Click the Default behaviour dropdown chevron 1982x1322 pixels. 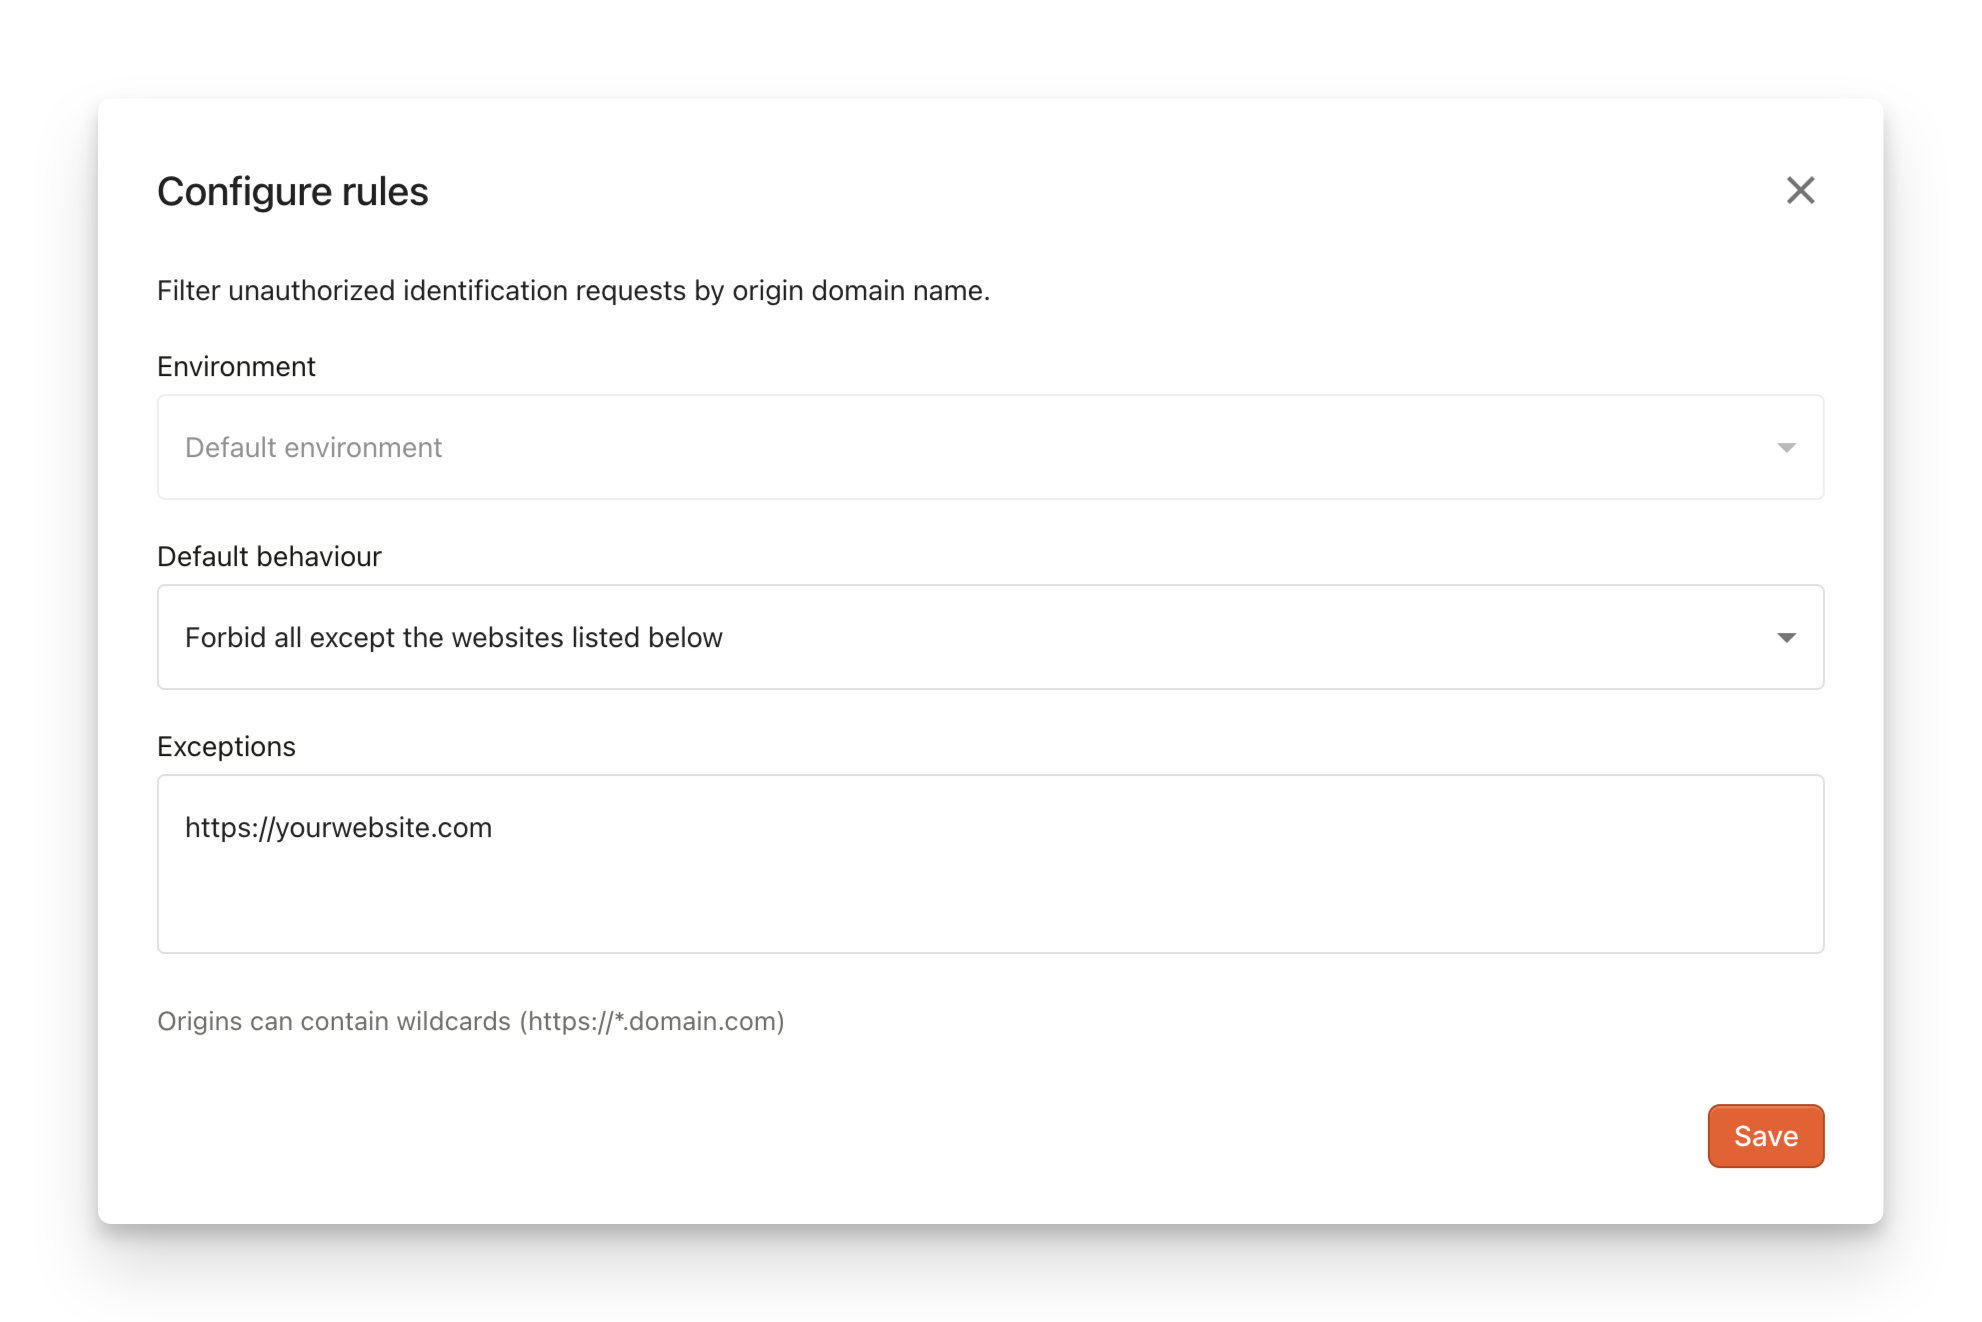click(1786, 637)
